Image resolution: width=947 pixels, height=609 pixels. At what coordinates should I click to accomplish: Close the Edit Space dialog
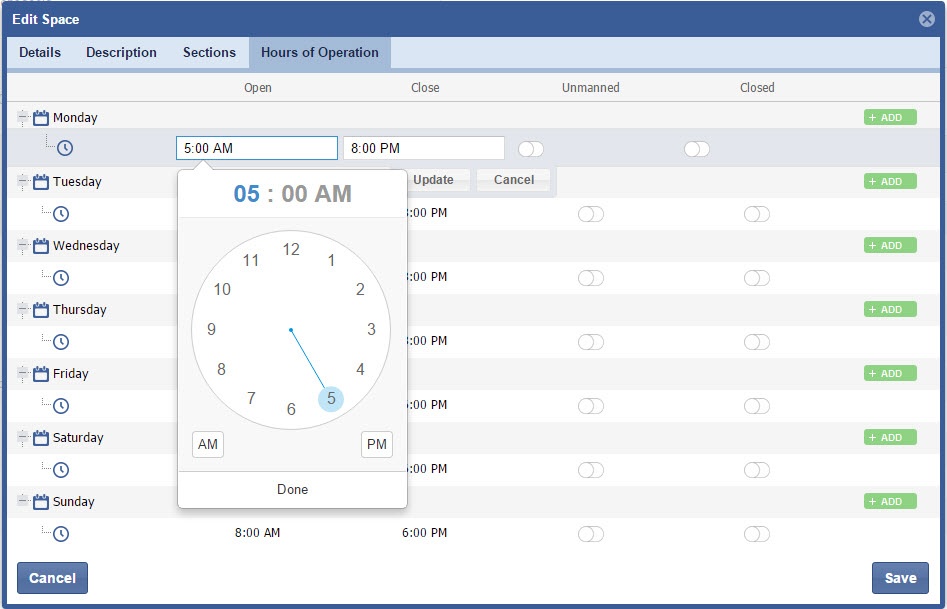pos(927,19)
